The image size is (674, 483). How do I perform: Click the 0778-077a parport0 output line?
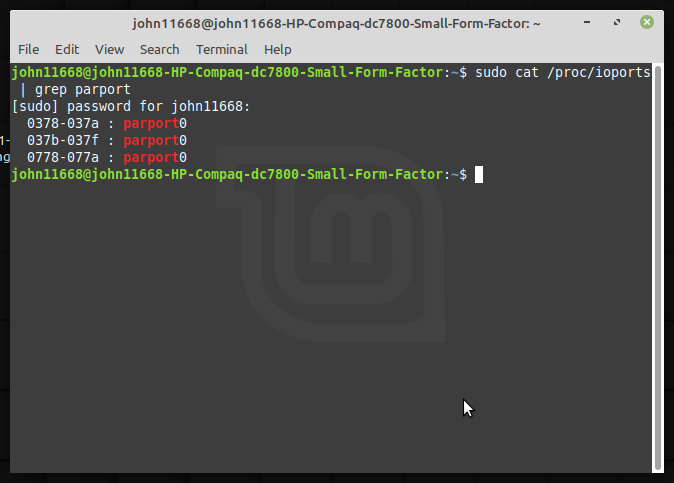pos(107,158)
